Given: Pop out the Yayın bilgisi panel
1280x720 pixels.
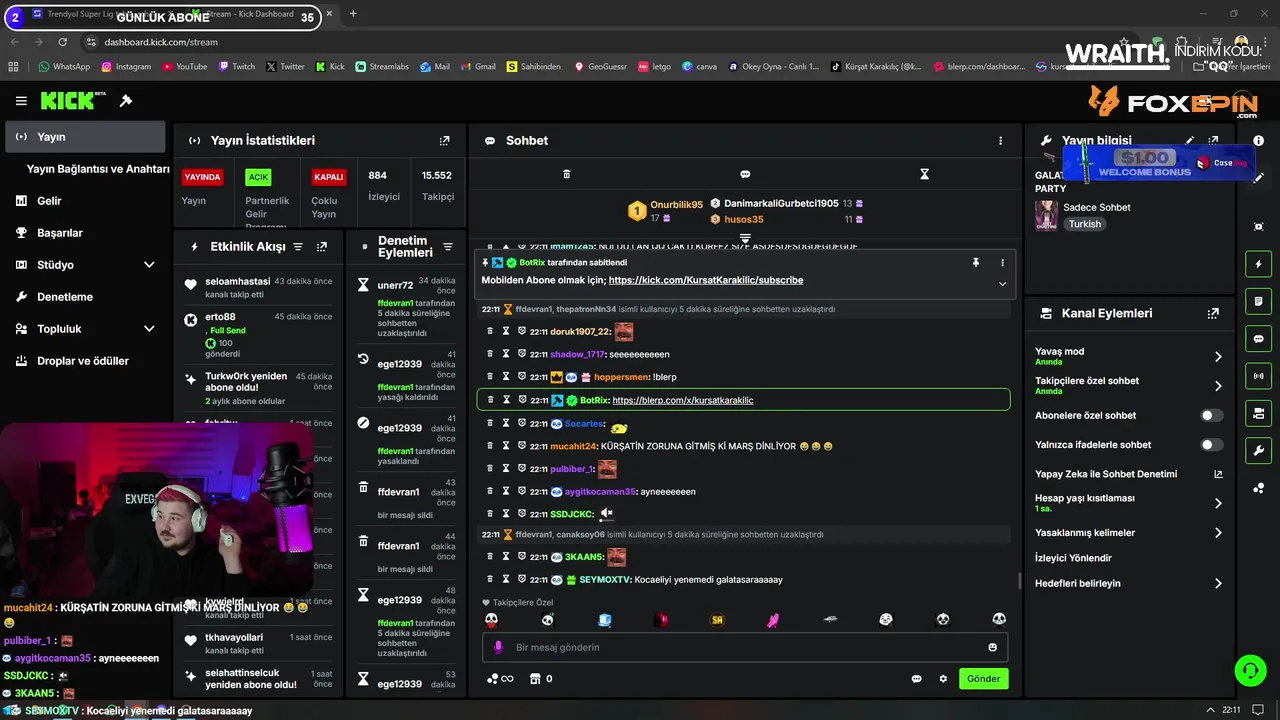Looking at the screenshot, I should 1213,141.
